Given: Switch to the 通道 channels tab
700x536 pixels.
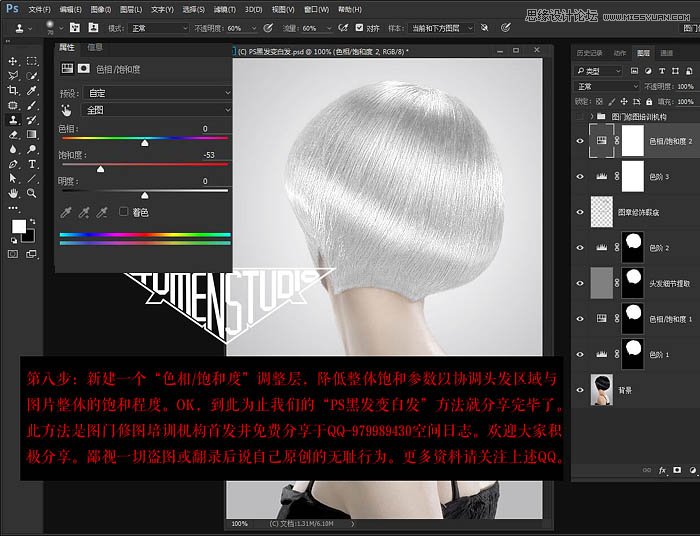Looking at the screenshot, I should 667,53.
